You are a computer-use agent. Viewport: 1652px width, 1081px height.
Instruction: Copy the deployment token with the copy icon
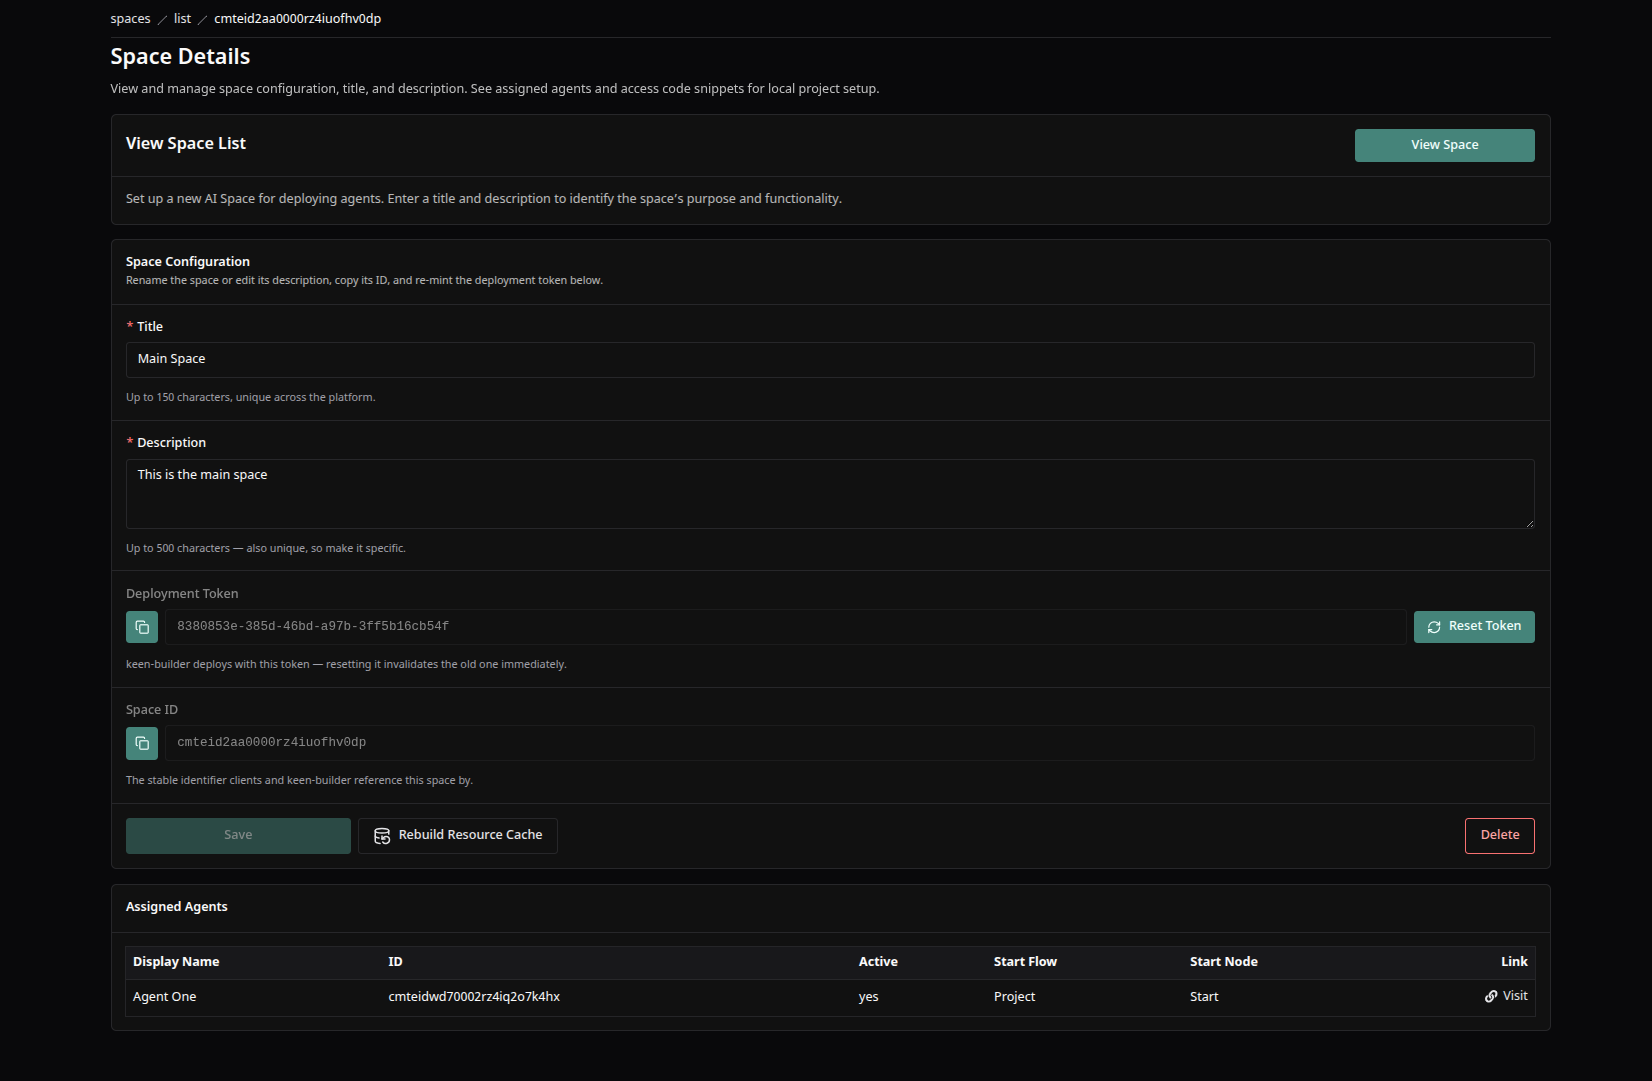(x=142, y=627)
